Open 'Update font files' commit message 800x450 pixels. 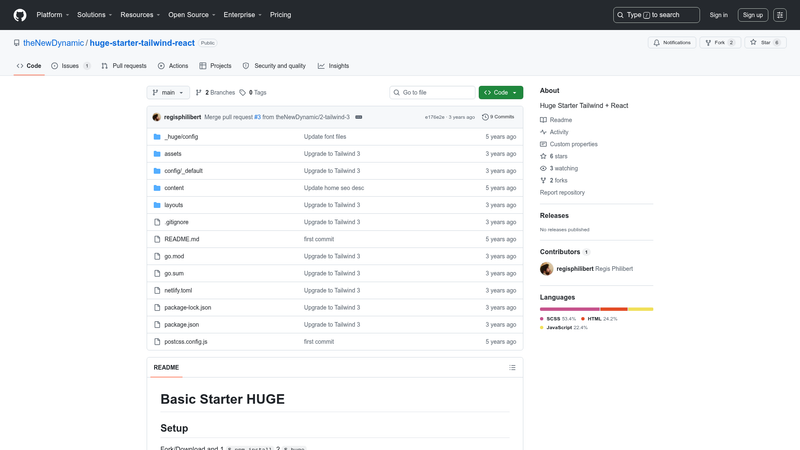point(325,137)
